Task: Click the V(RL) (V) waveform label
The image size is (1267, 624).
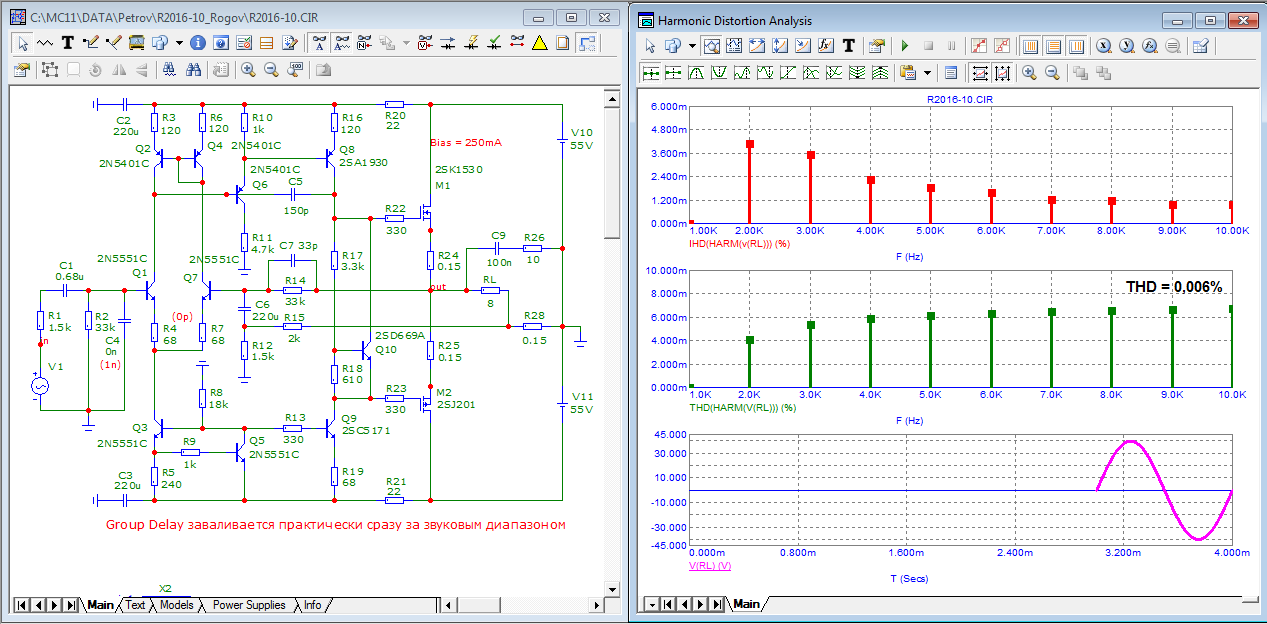Action: 709,566
